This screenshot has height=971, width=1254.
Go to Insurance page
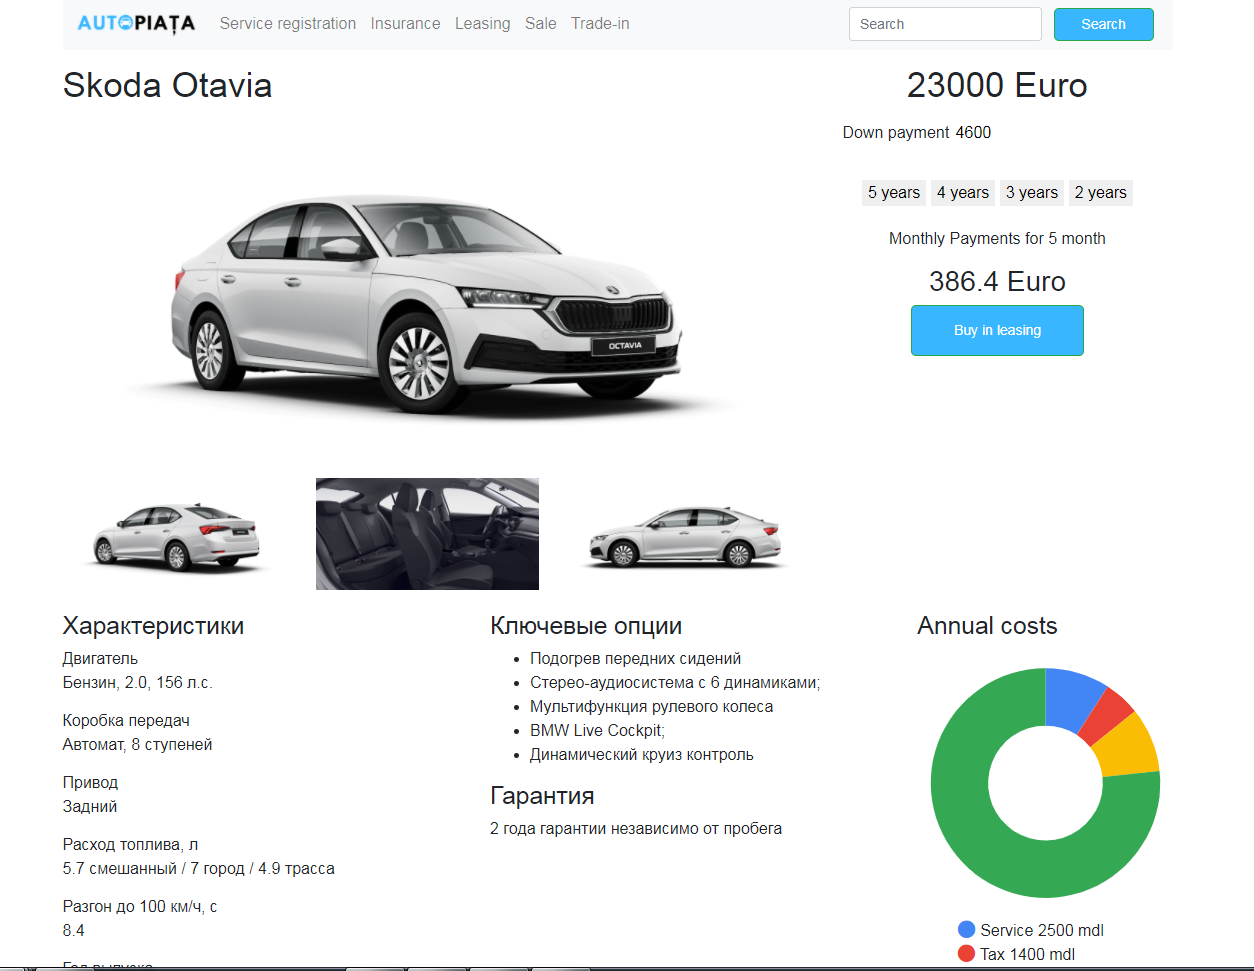405,23
